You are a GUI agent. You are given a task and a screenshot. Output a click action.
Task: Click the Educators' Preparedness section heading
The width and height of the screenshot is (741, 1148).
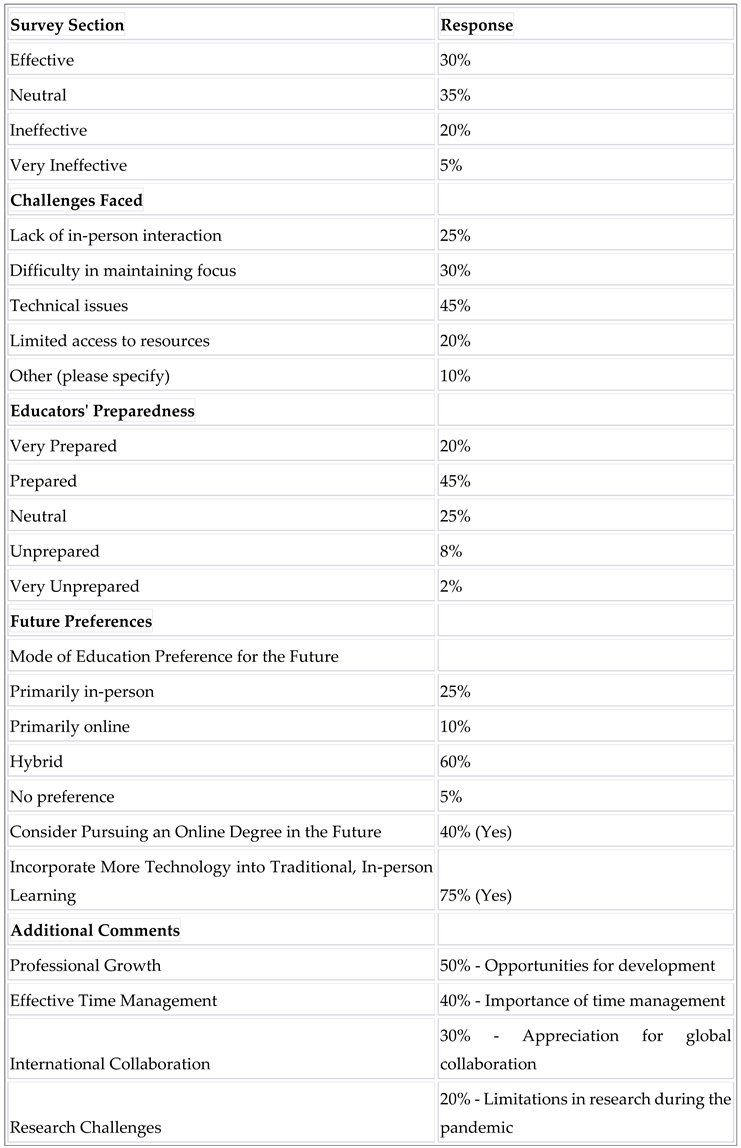pyautogui.click(x=102, y=410)
